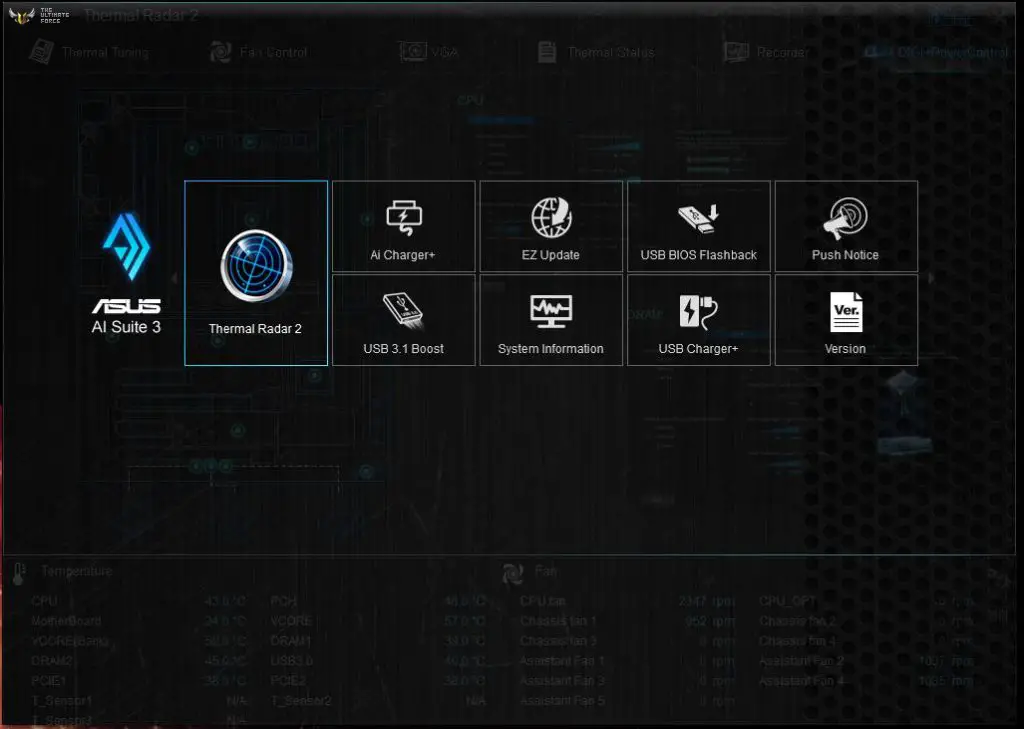Select the dimmed VGA tab
Screen dimensions: 1024x729
click(x=429, y=52)
